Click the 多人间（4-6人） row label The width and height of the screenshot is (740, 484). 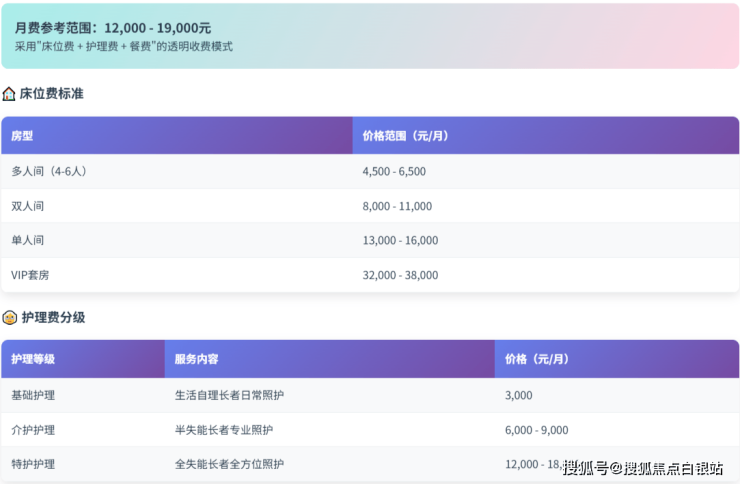49,171
